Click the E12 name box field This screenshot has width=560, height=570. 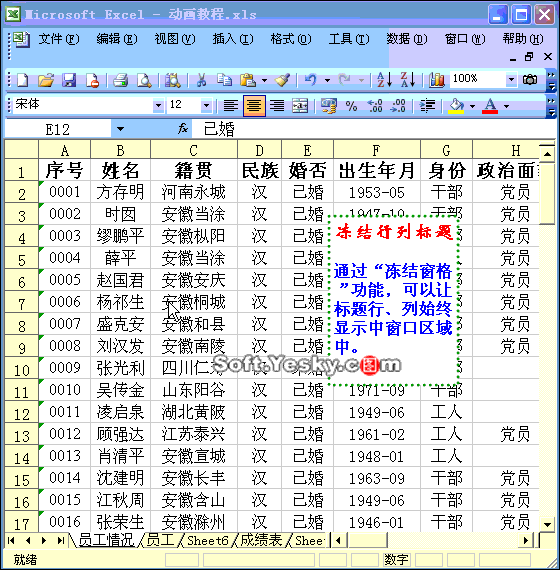(x=58, y=129)
